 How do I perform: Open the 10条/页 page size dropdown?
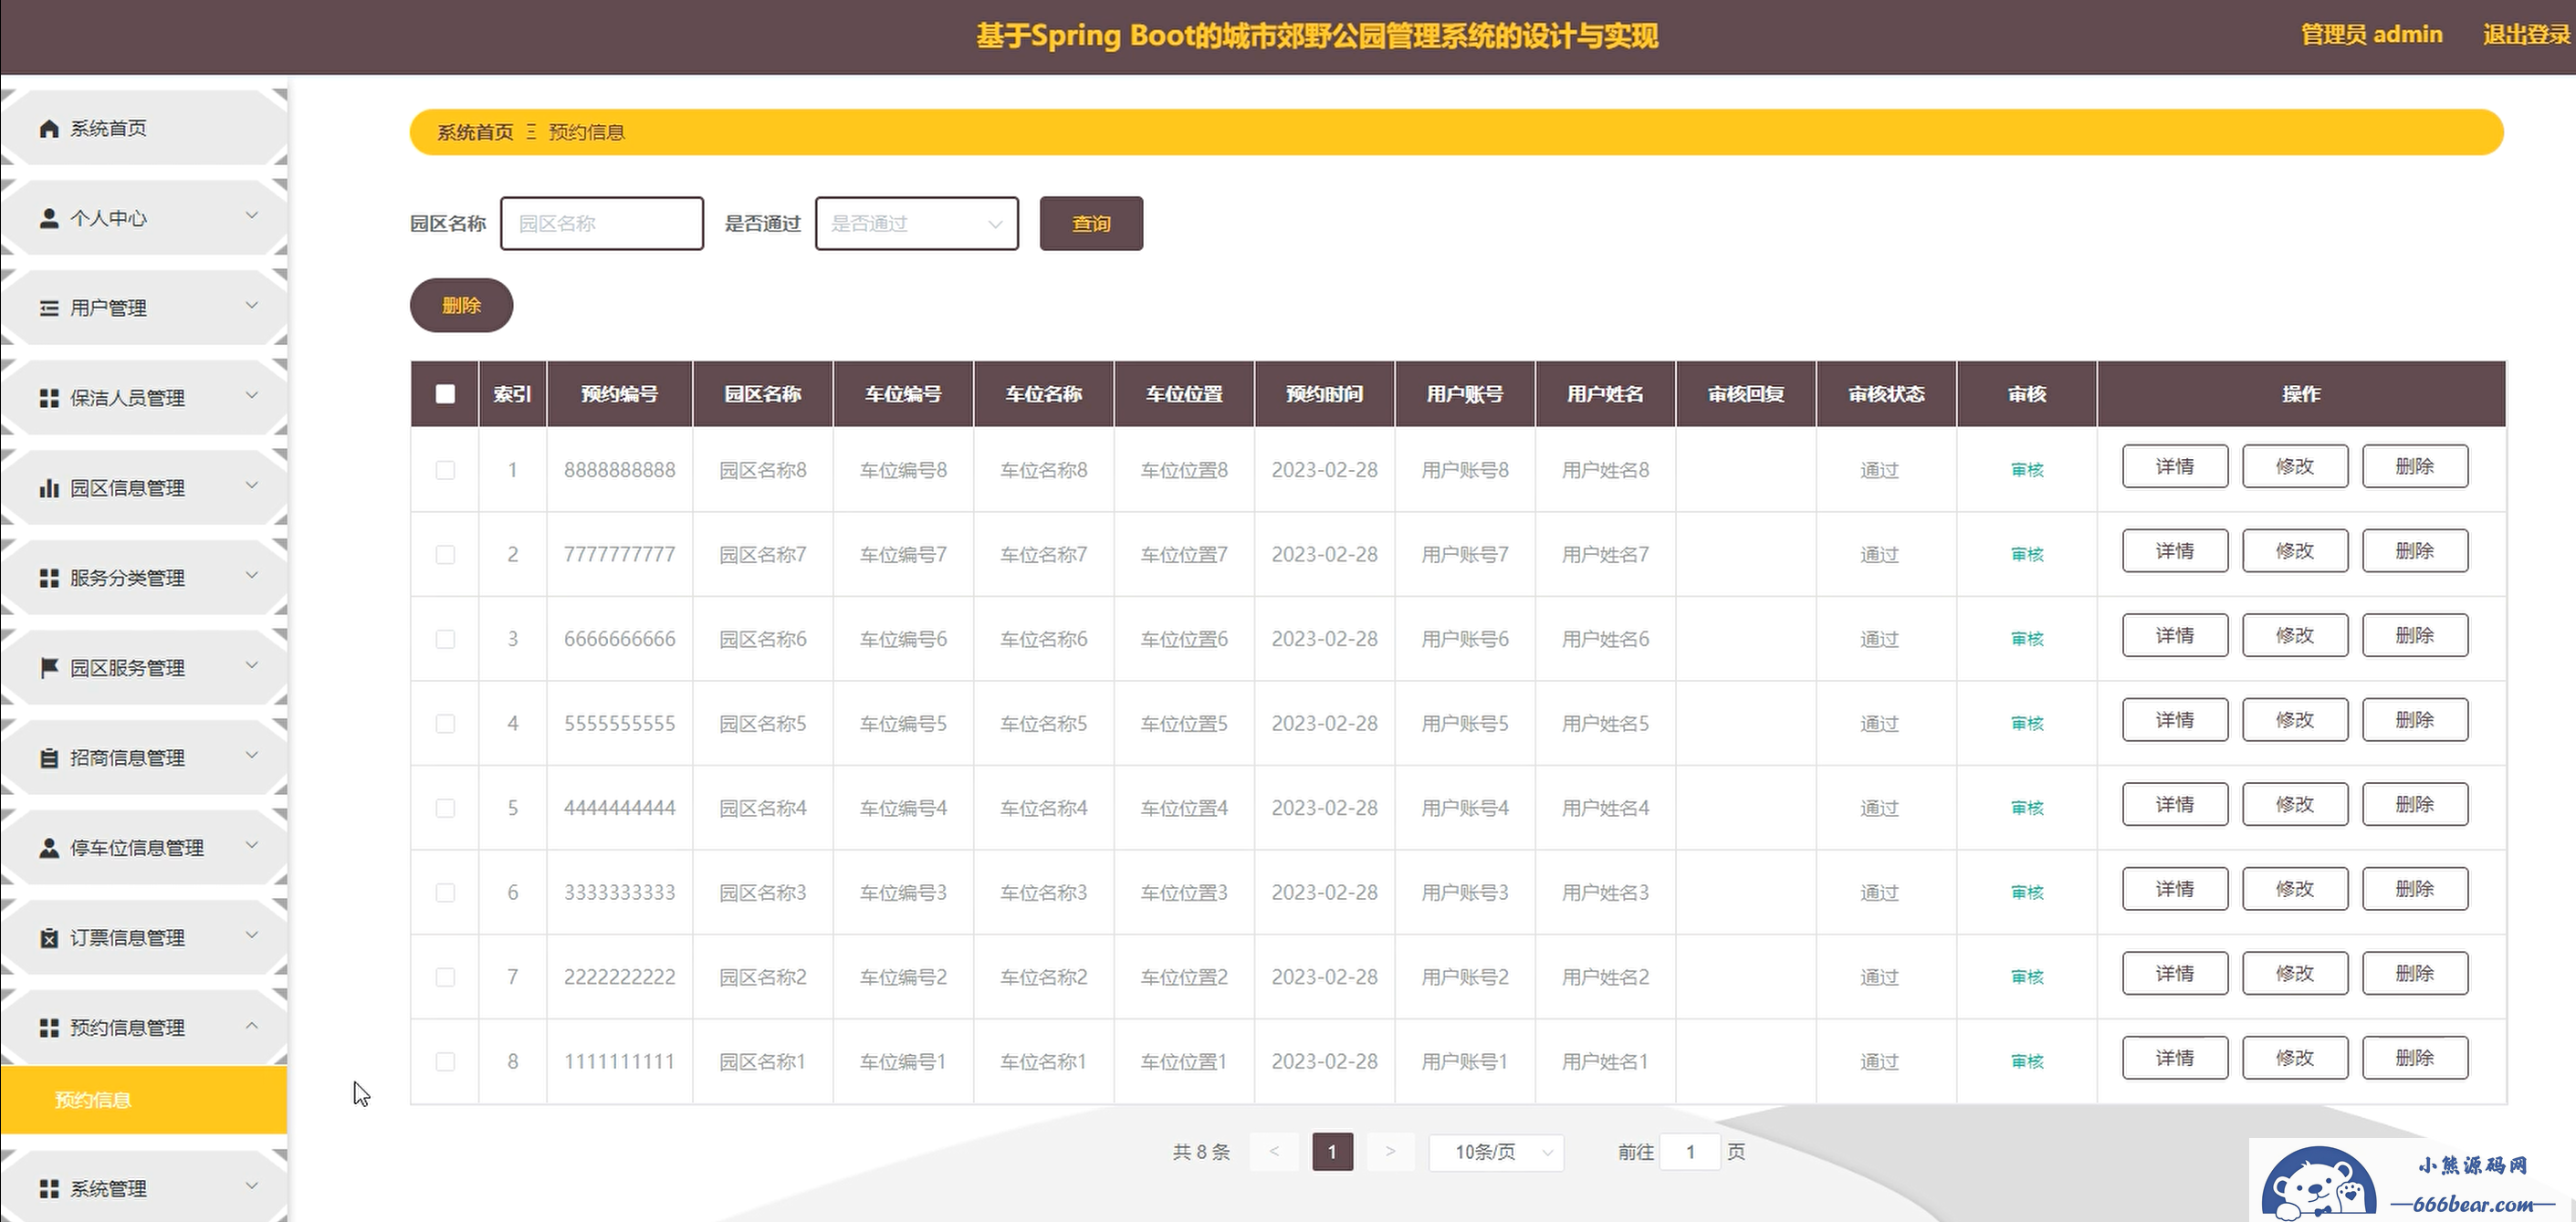click(x=1496, y=1152)
